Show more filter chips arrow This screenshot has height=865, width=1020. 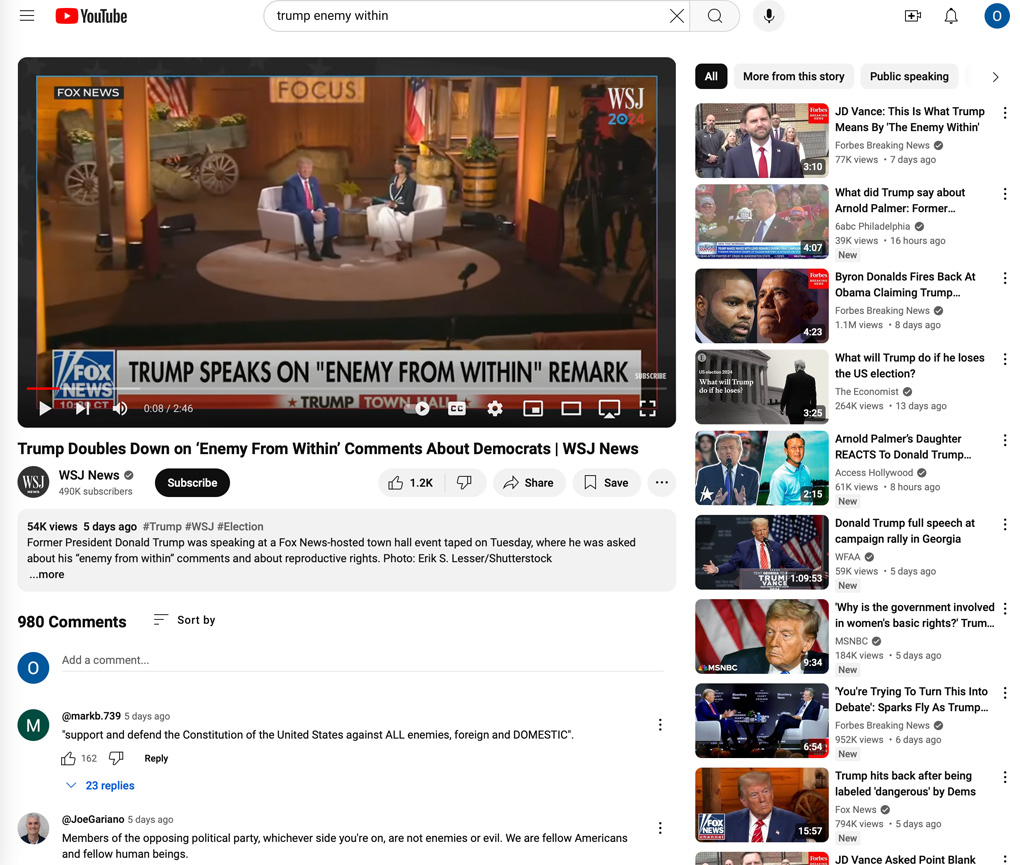click(995, 77)
